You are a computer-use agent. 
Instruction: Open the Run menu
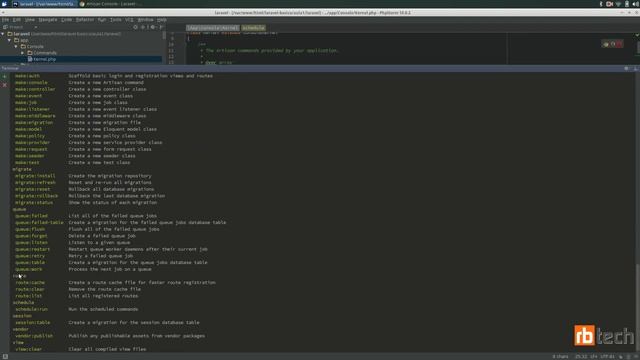(102, 20)
